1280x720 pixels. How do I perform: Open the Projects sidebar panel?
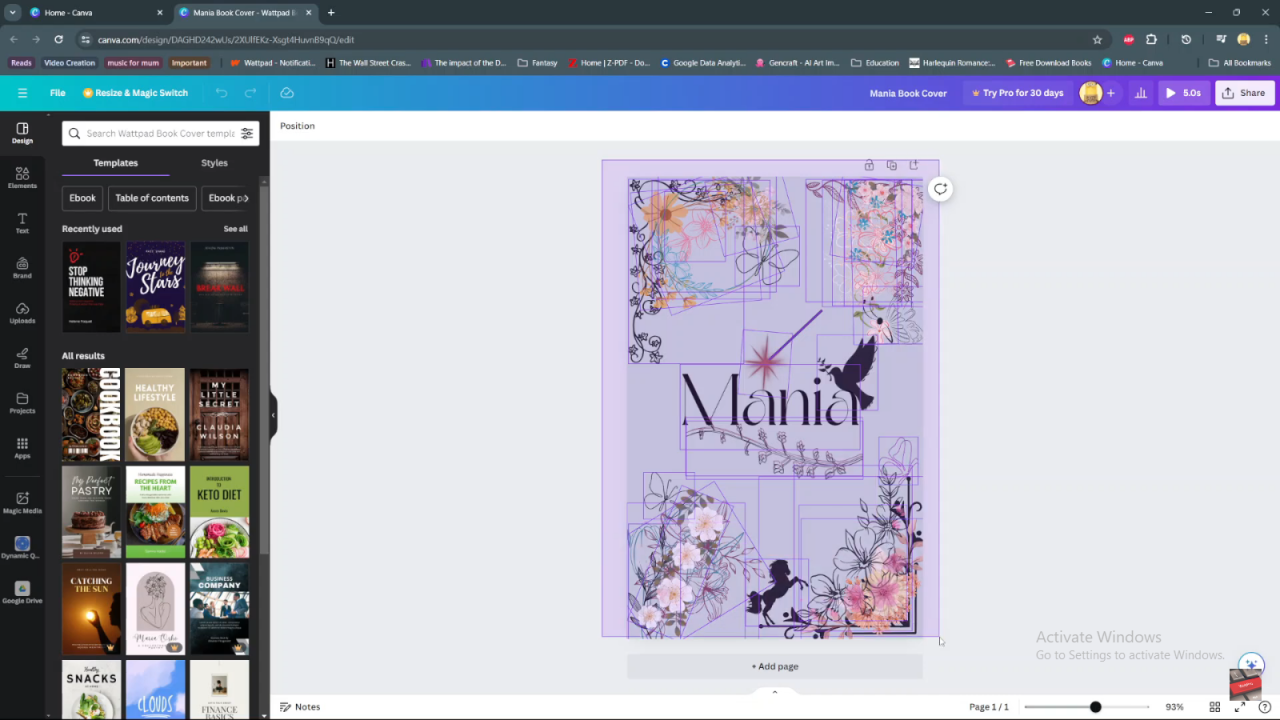pos(22,403)
